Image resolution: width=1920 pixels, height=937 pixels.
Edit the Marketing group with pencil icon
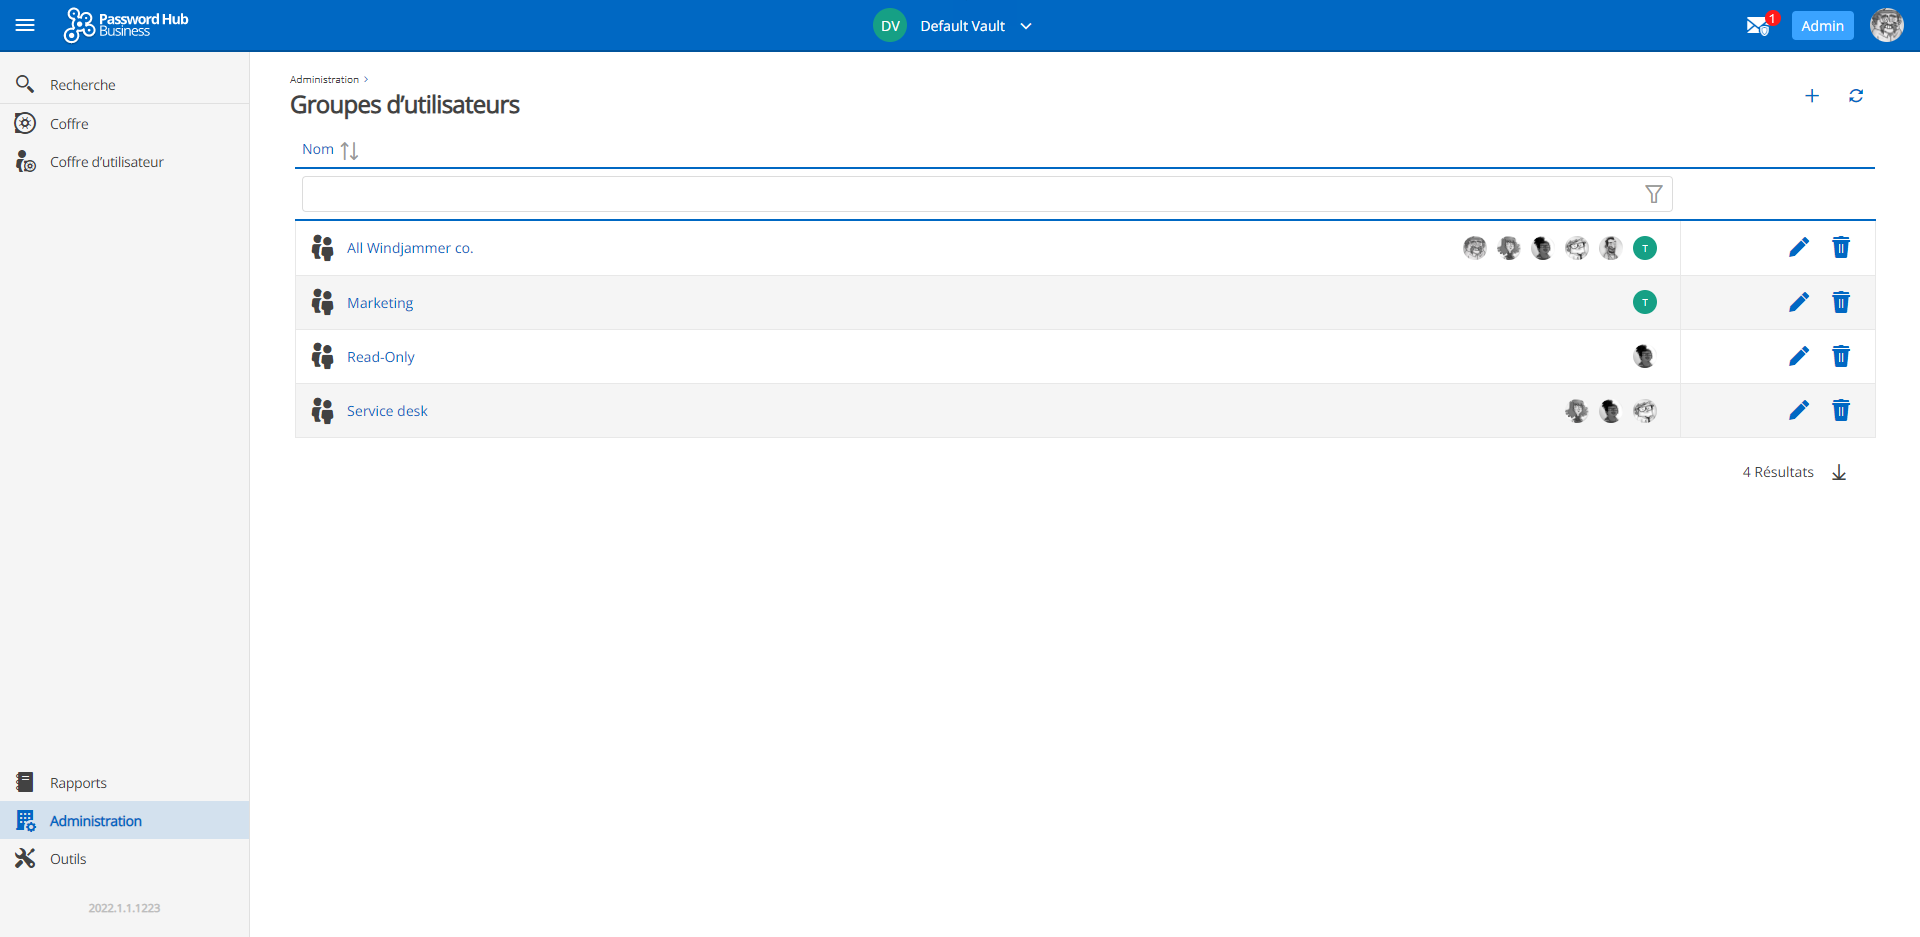click(x=1798, y=302)
